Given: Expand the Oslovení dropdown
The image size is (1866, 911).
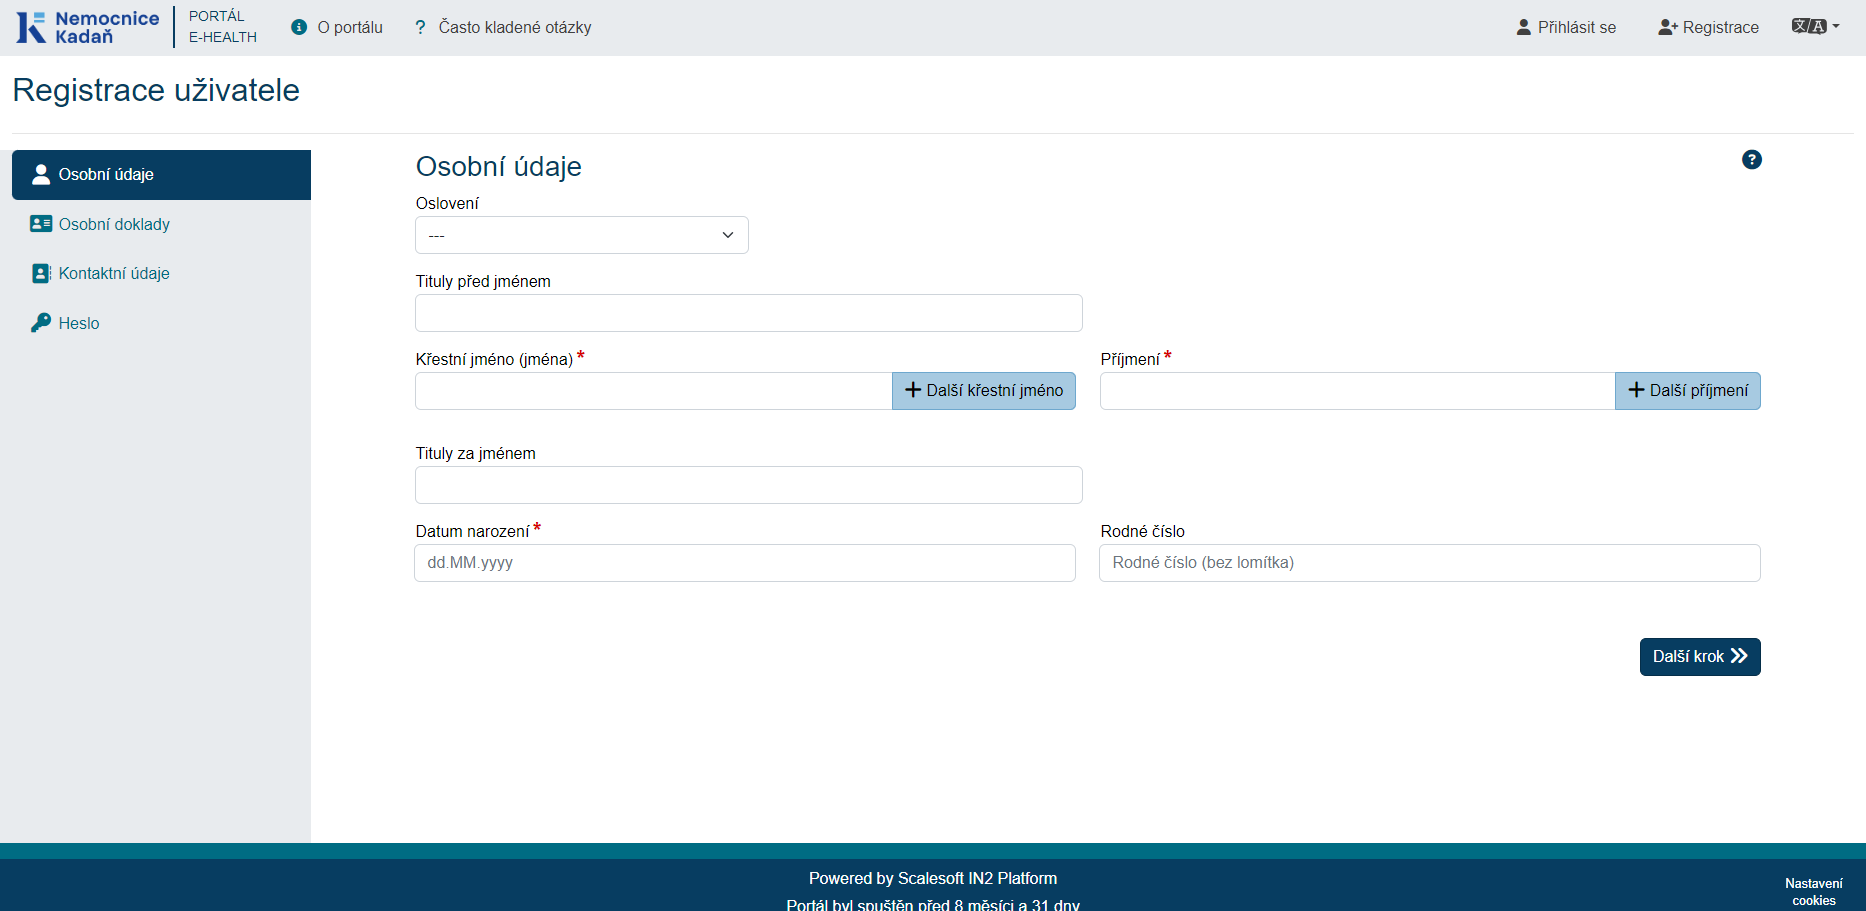Looking at the screenshot, I should pyautogui.click(x=582, y=235).
